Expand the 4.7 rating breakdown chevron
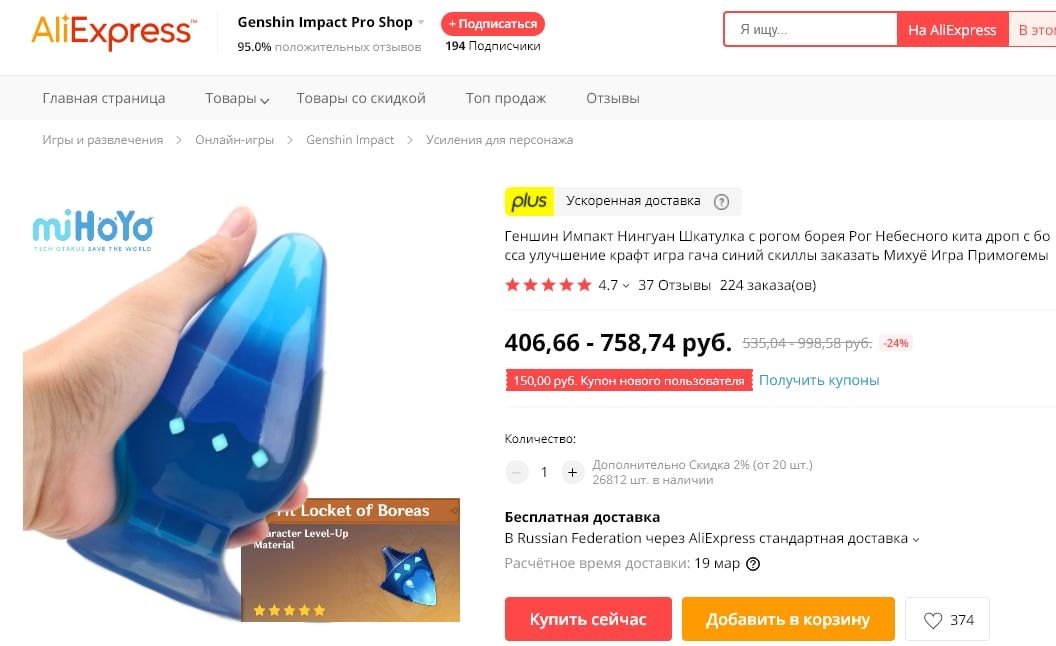This screenshot has width=1056, height=646. point(626,286)
